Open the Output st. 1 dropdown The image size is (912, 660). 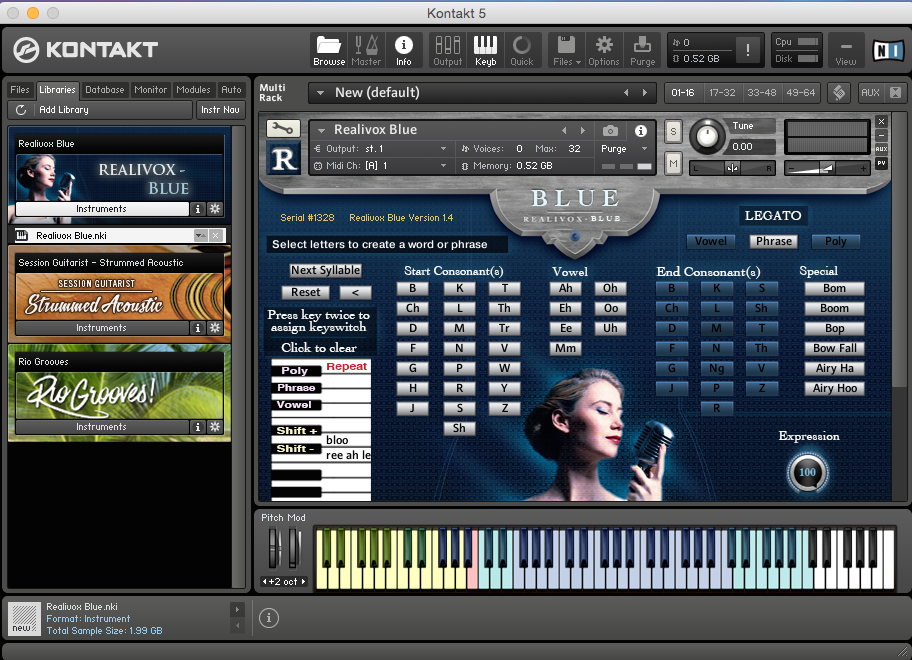point(443,149)
